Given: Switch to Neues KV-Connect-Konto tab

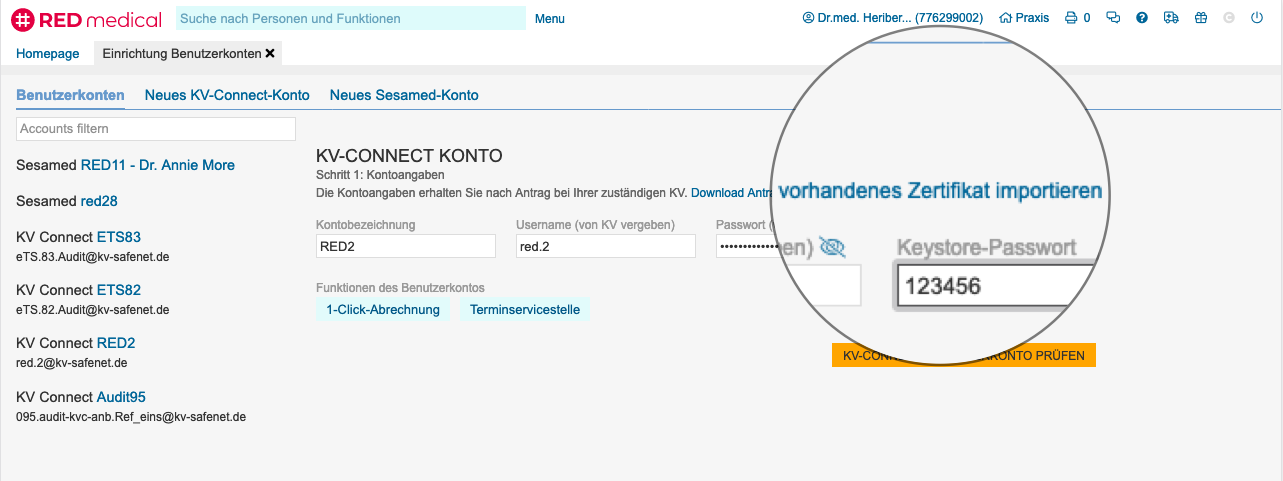Looking at the screenshot, I should click(227, 95).
